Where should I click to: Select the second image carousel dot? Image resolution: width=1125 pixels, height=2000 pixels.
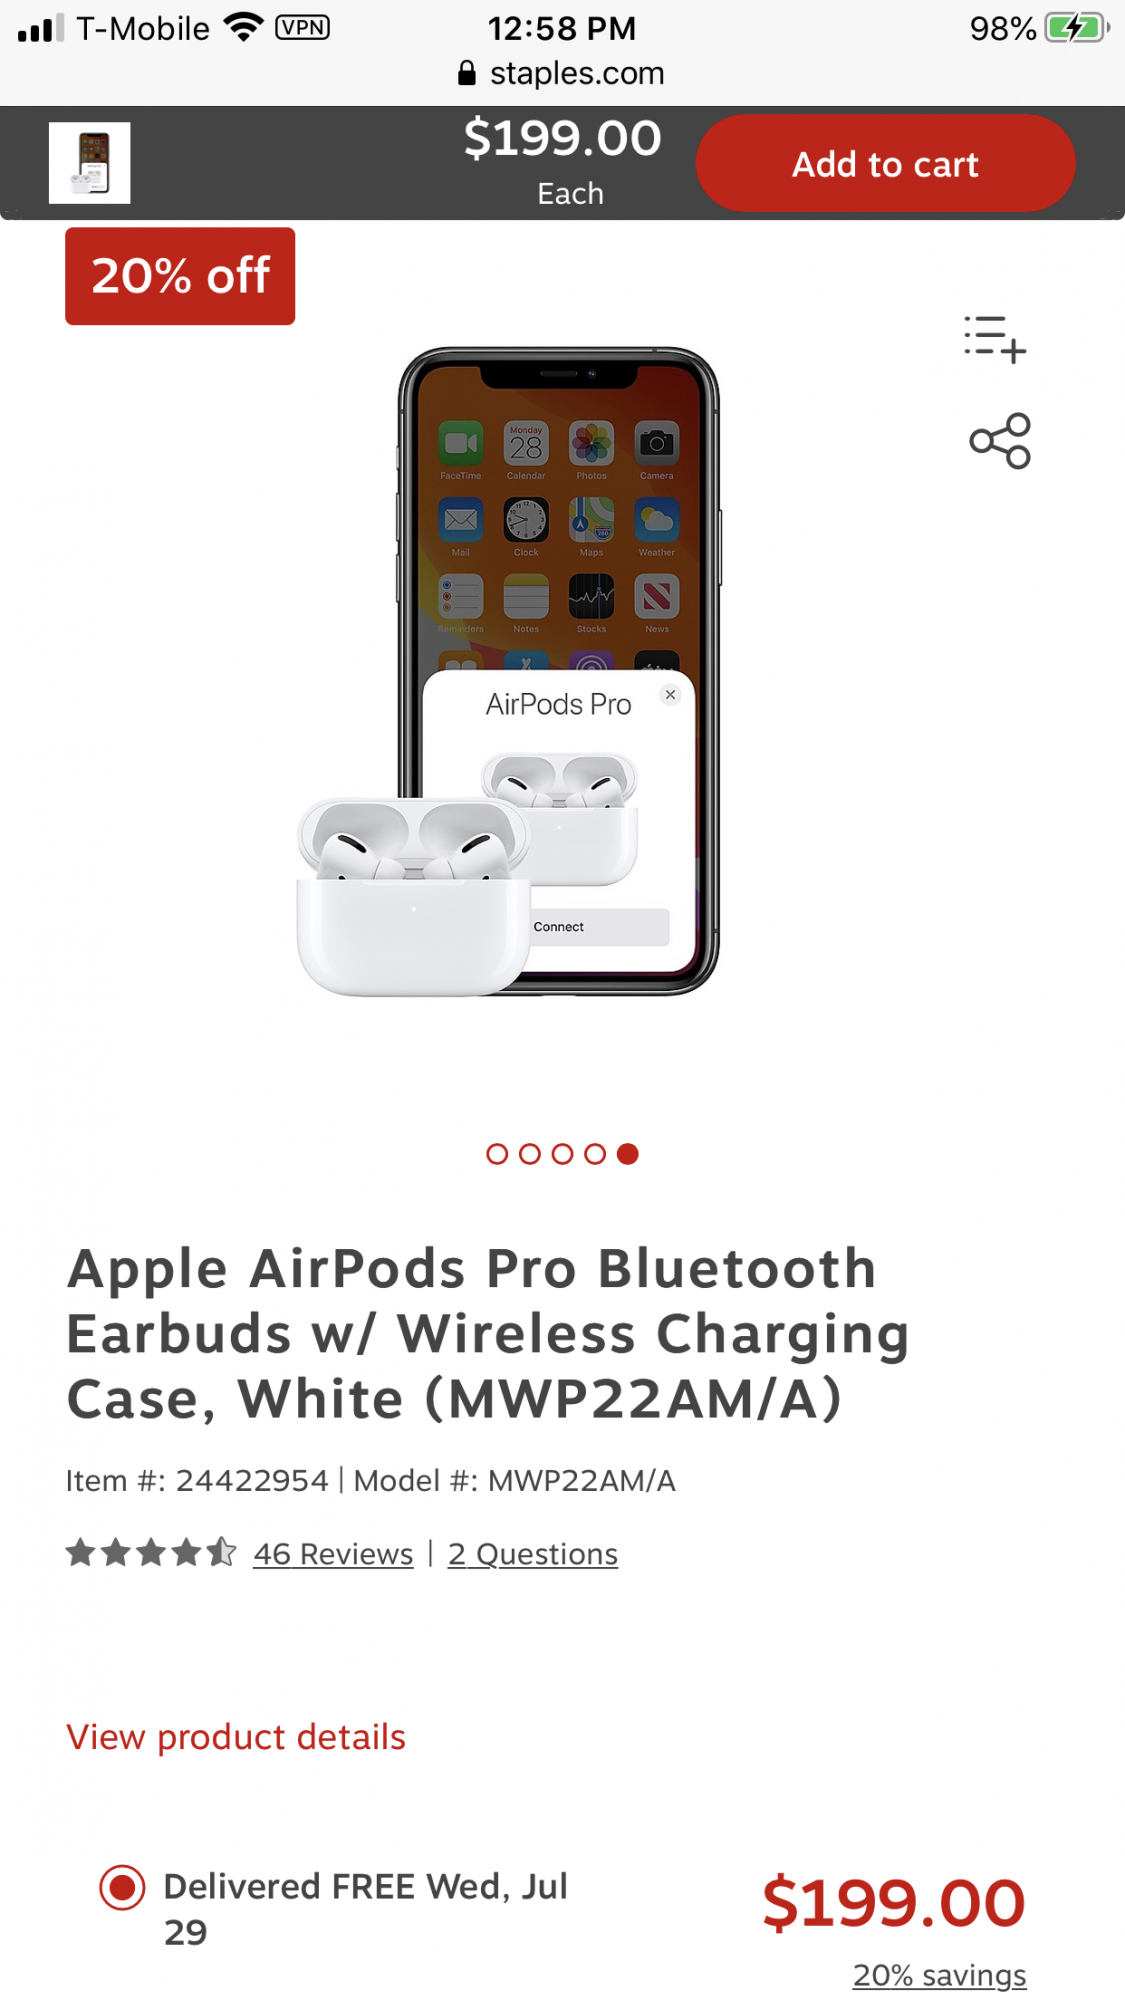[x=530, y=1154]
